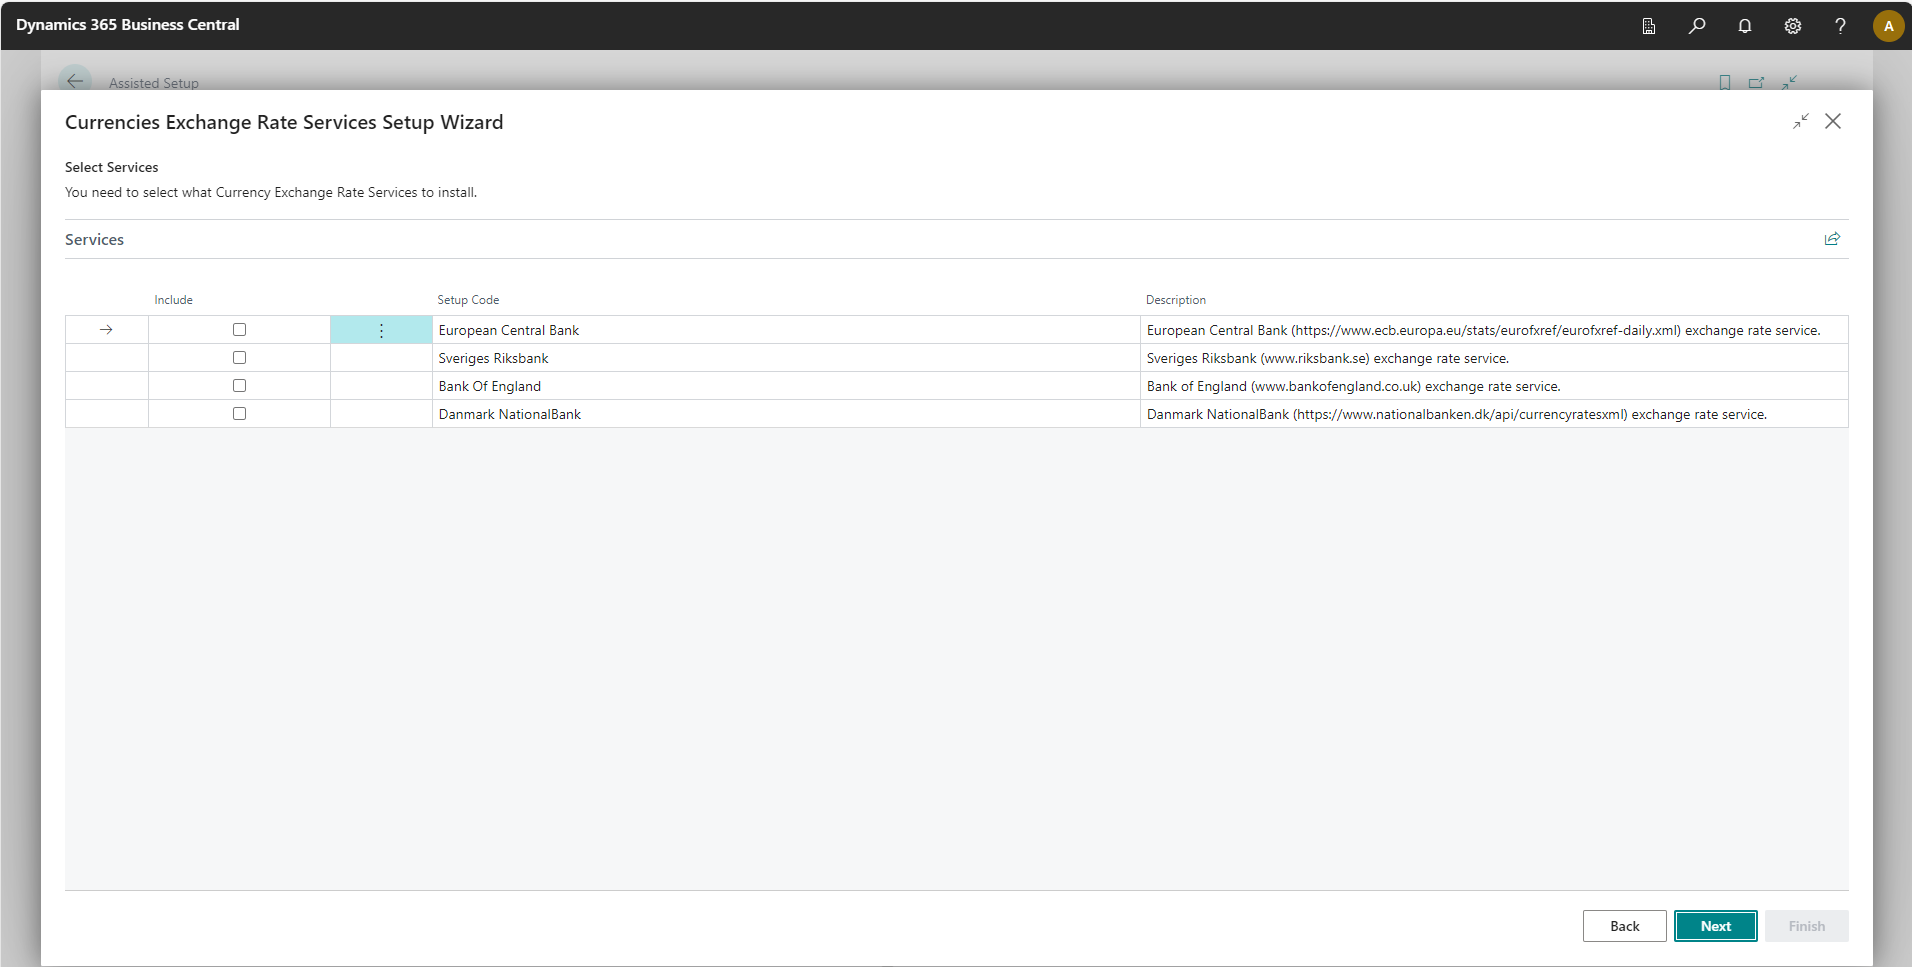
Task: Navigate back using the back arrow
Action: (75, 80)
